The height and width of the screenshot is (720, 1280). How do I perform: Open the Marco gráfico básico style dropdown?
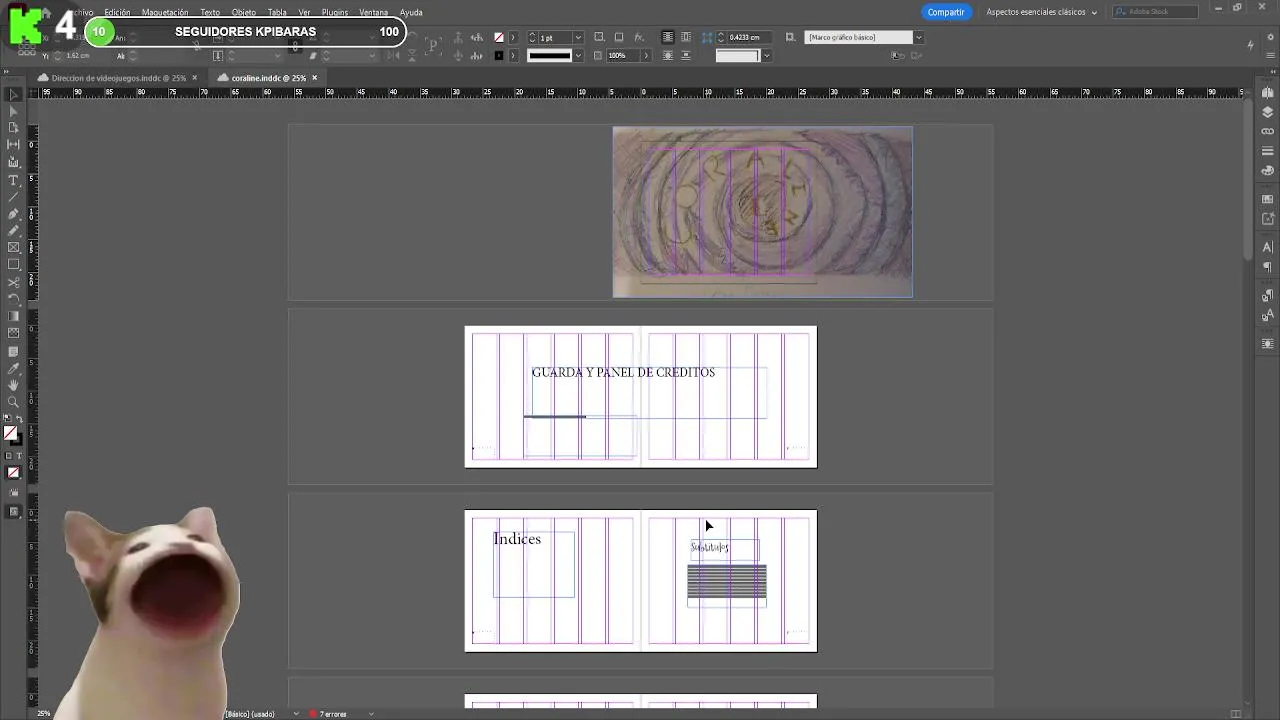coord(918,38)
